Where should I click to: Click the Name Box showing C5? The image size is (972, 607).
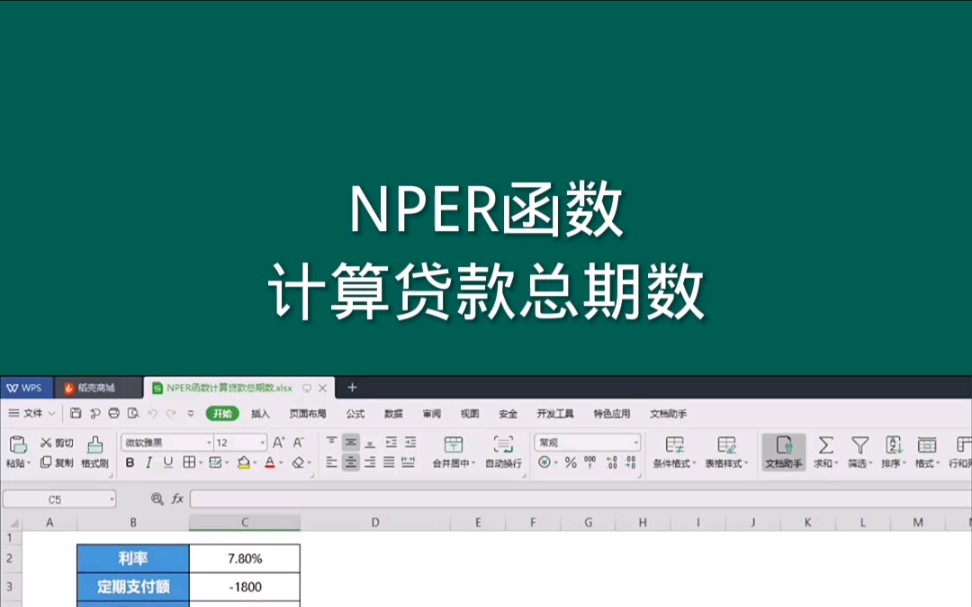55,499
